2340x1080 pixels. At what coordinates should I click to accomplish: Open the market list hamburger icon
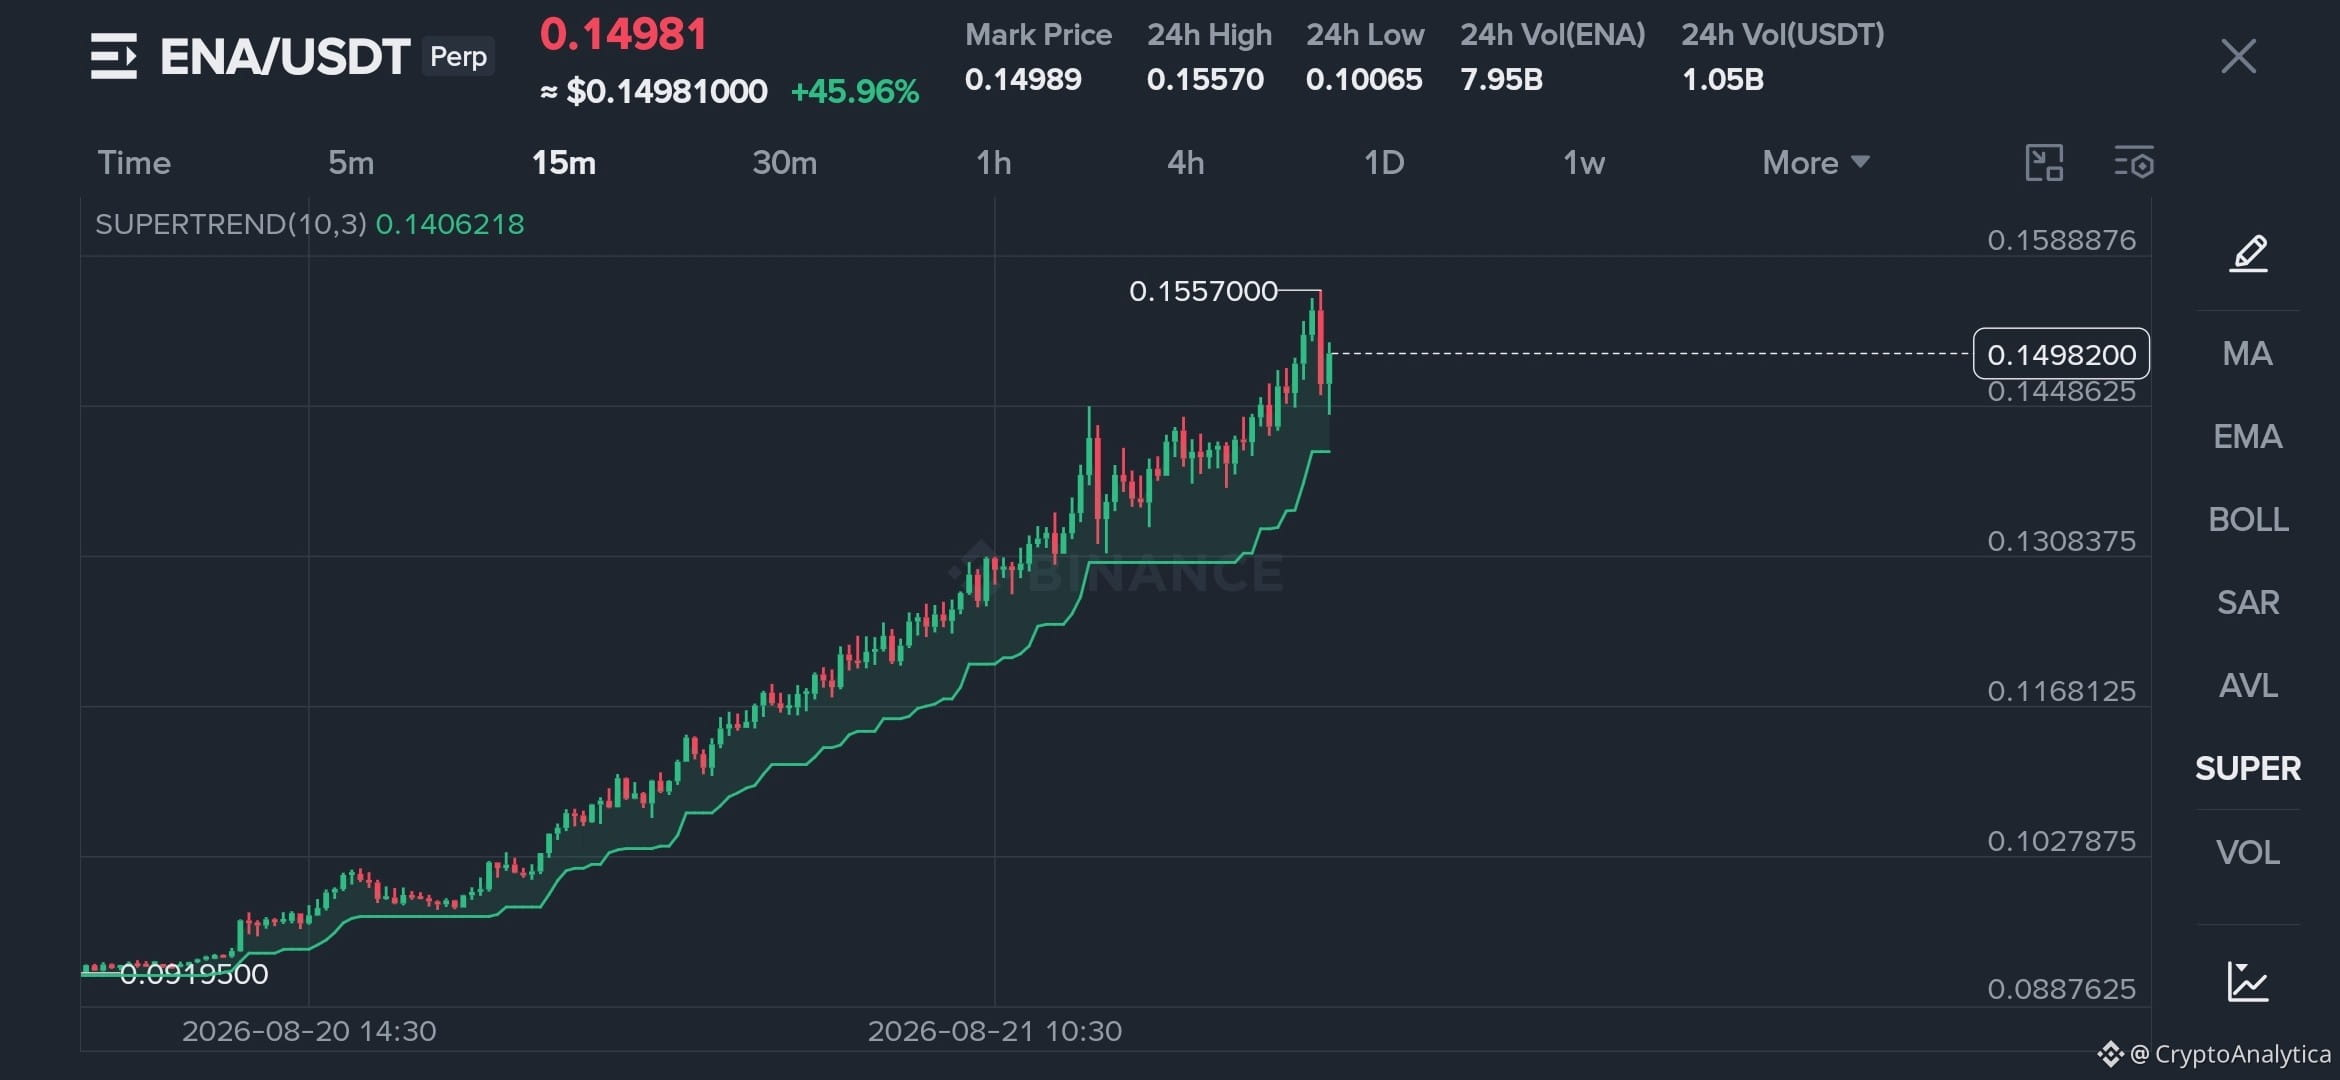pyautogui.click(x=113, y=56)
